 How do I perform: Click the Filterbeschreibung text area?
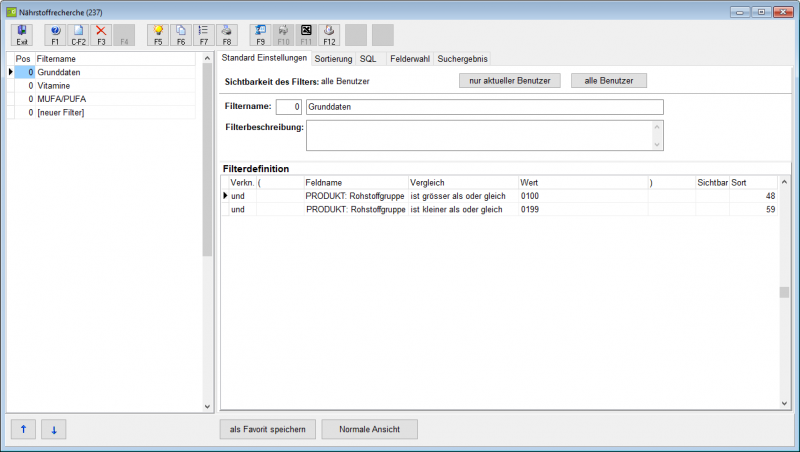(x=480, y=136)
